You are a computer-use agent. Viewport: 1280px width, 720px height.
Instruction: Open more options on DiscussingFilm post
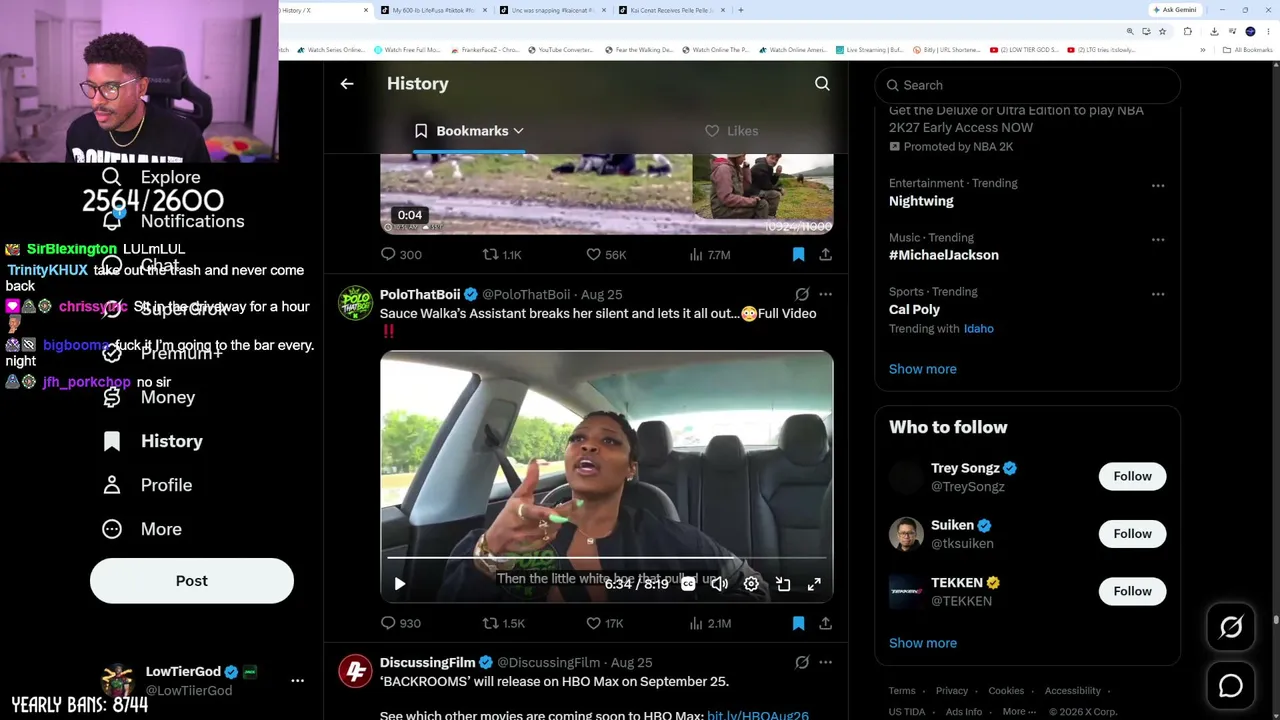(x=825, y=662)
